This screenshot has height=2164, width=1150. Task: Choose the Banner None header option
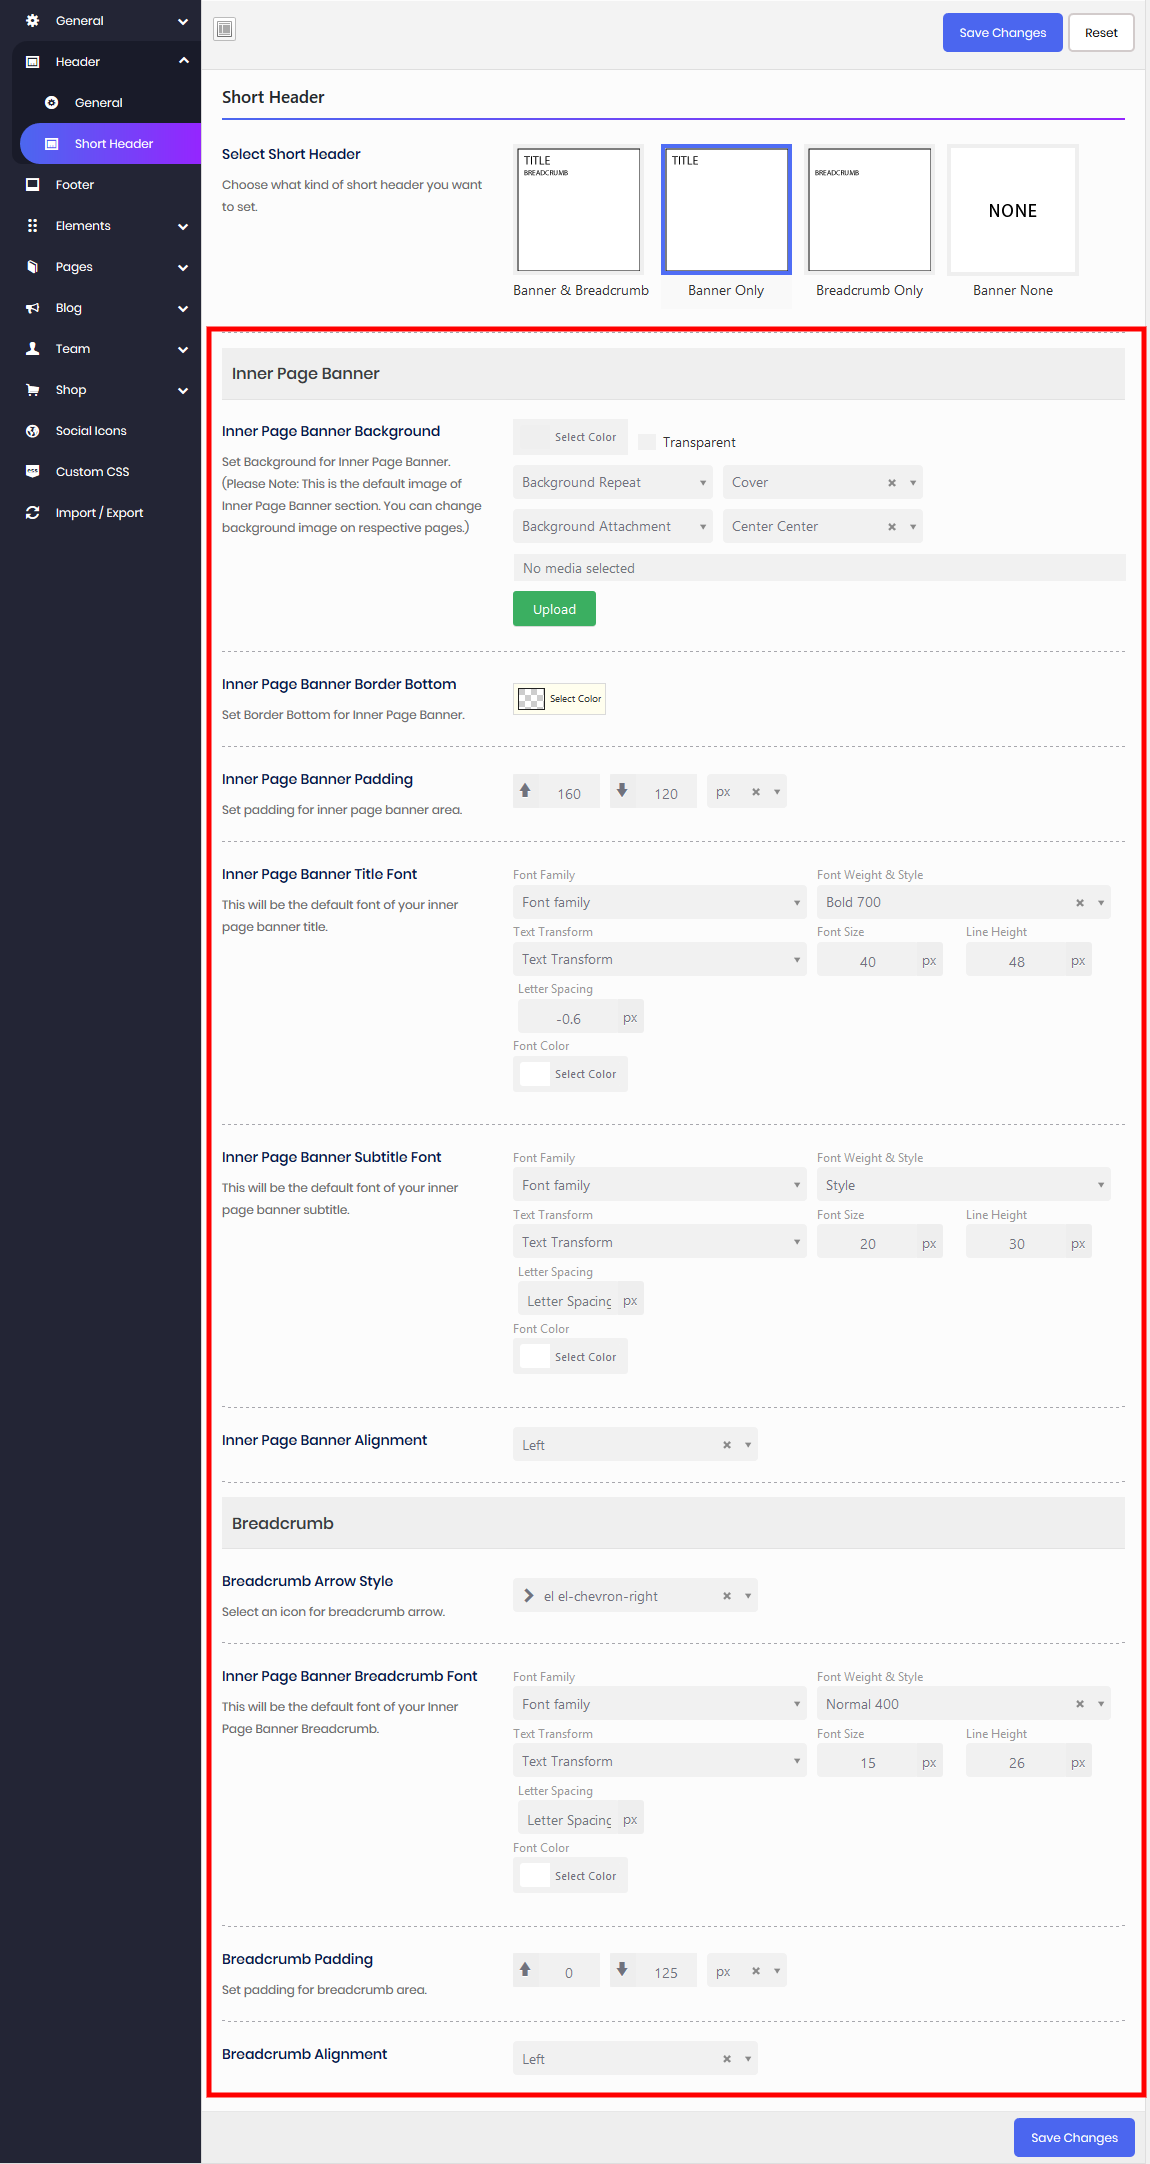[1012, 210]
